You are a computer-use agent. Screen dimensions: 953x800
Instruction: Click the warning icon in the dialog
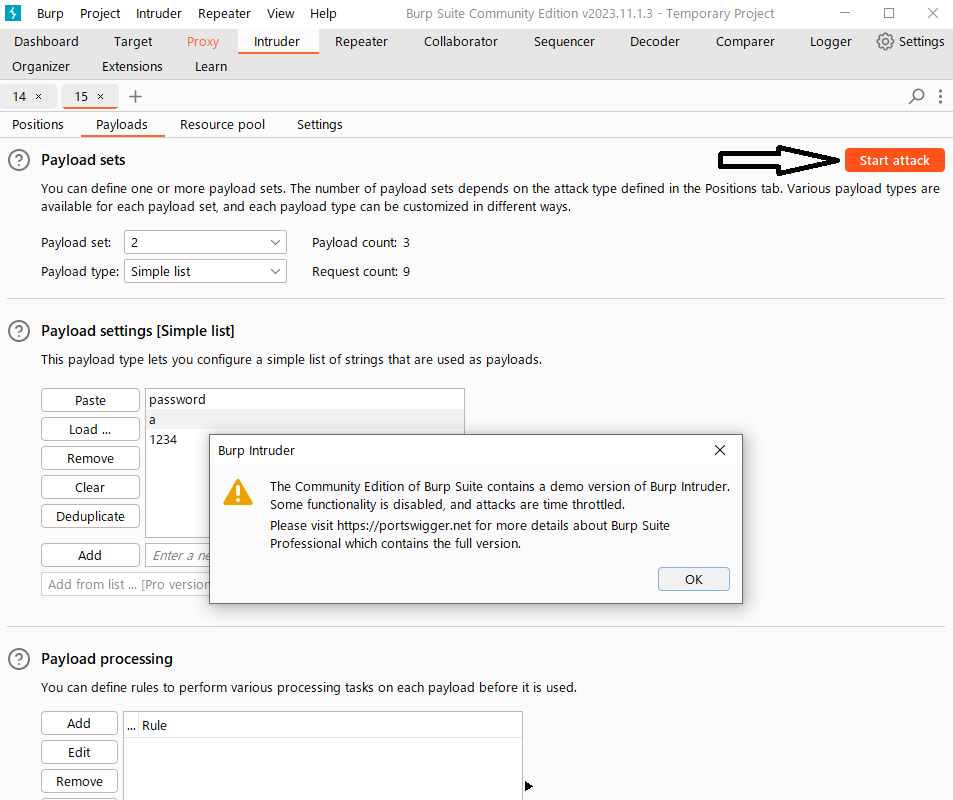click(x=238, y=492)
